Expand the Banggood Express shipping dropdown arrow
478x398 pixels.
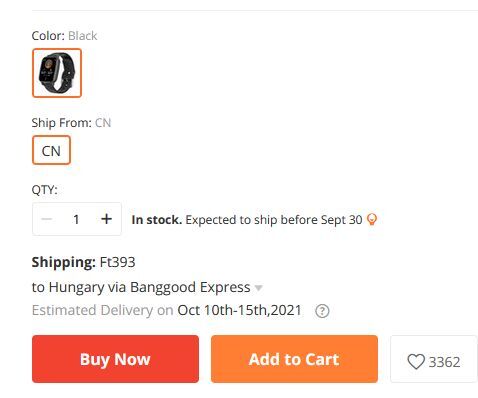pyautogui.click(x=259, y=288)
